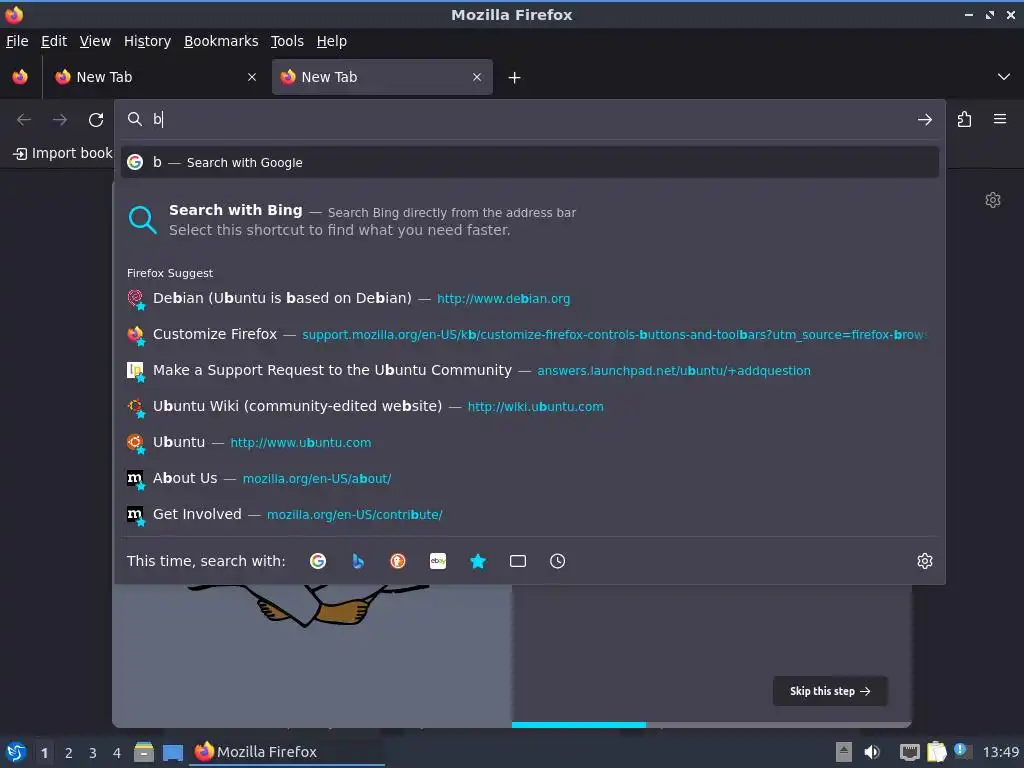Click the back navigation arrow
The height and width of the screenshot is (768, 1024).
(24, 120)
